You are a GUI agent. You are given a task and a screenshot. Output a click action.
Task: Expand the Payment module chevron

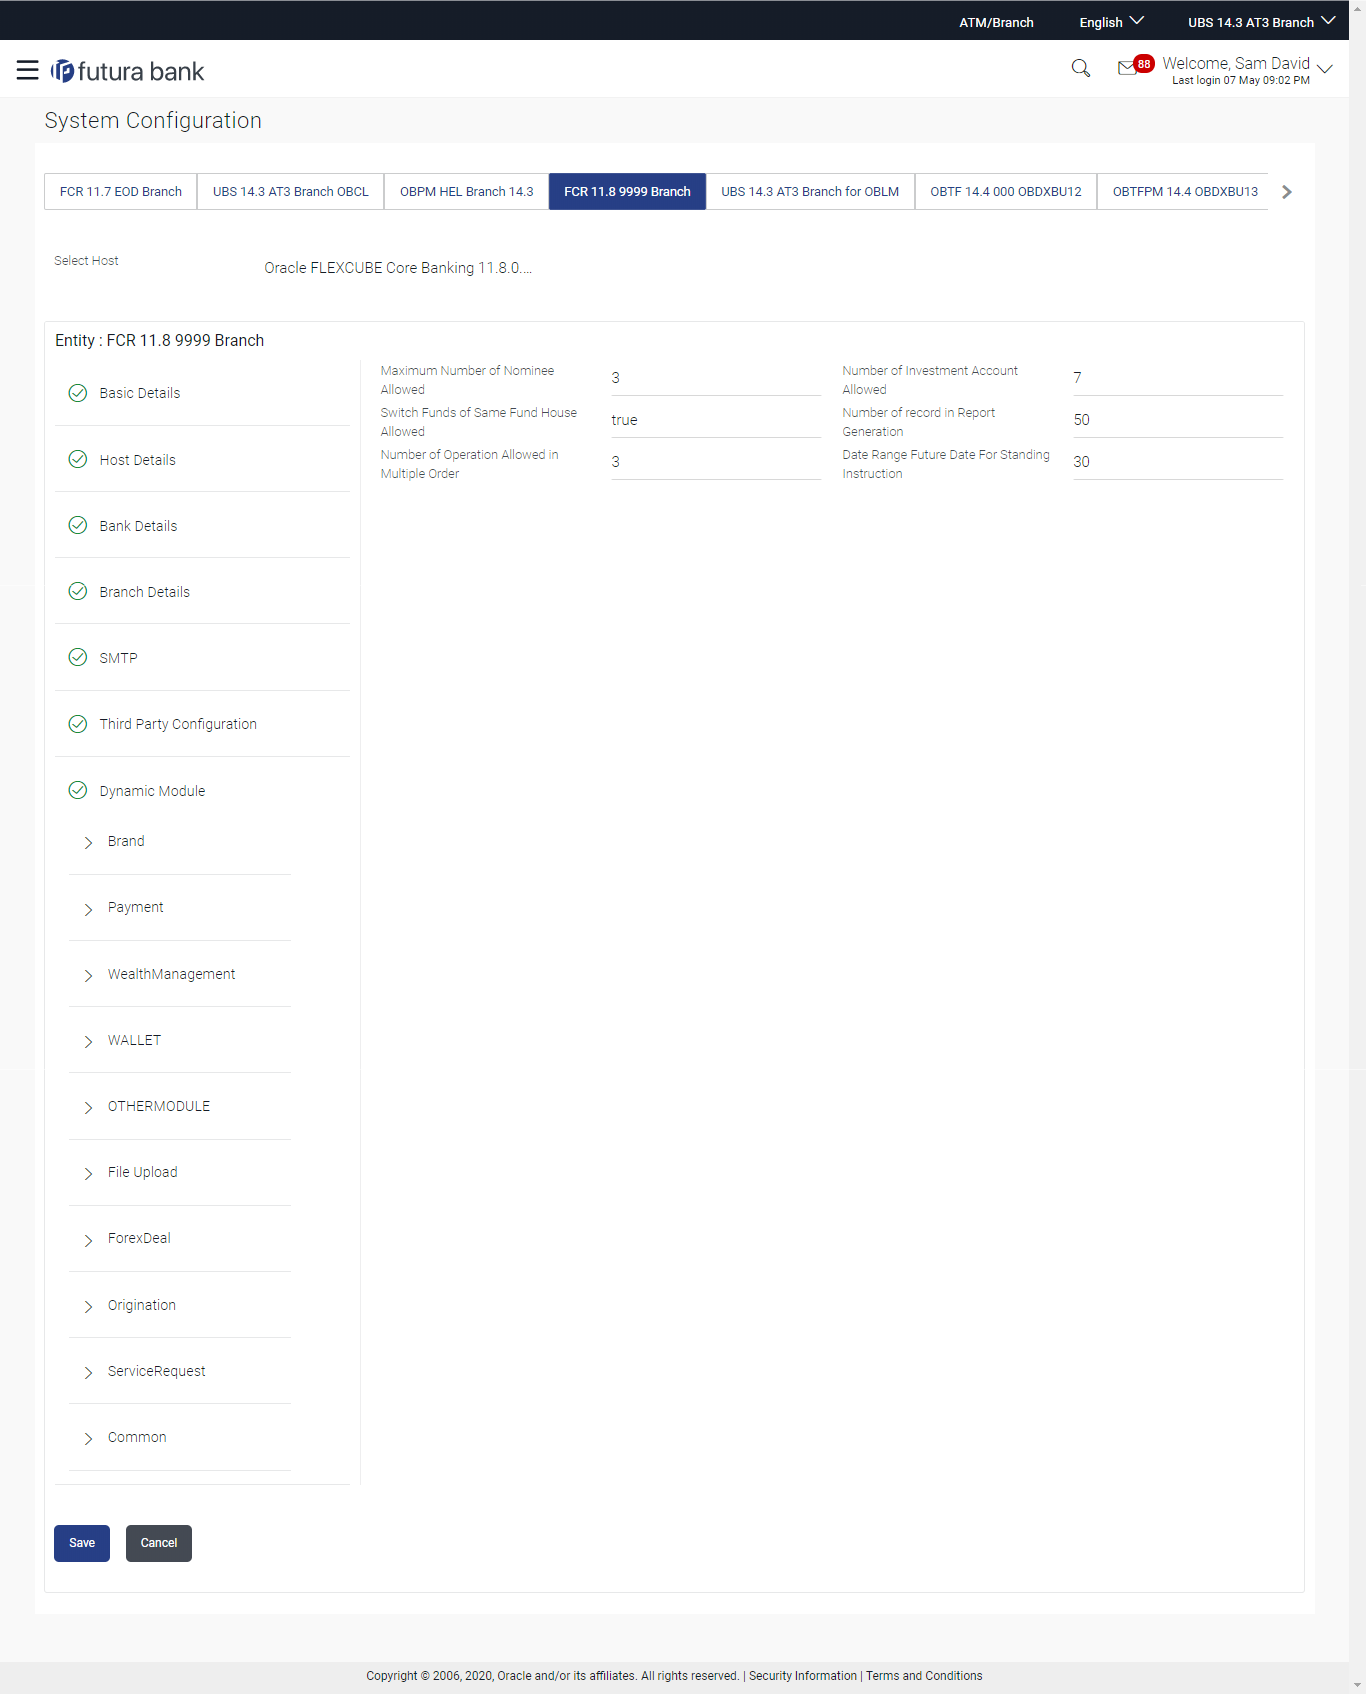(x=88, y=908)
